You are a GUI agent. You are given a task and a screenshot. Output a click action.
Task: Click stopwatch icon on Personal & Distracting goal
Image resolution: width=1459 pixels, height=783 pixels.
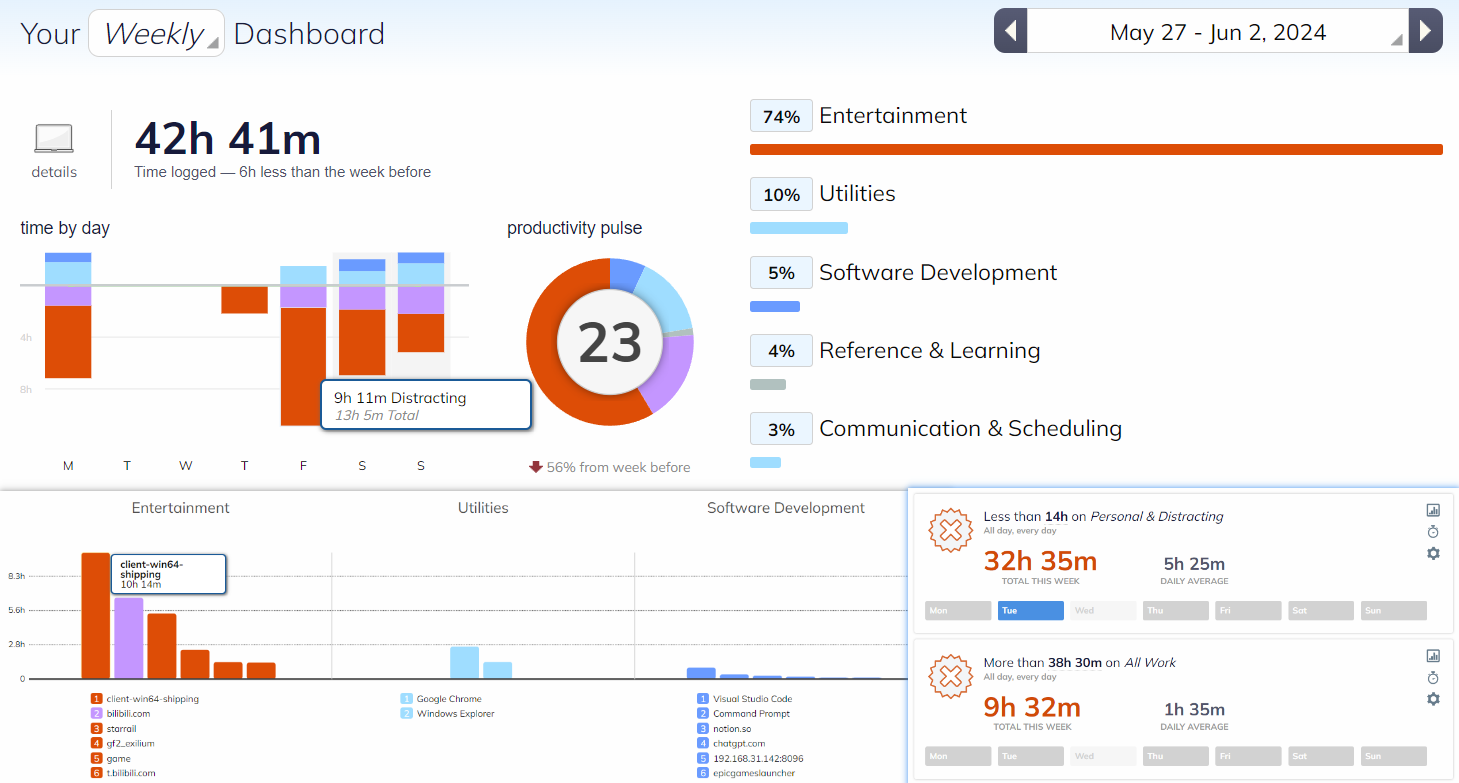(x=1433, y=531)
